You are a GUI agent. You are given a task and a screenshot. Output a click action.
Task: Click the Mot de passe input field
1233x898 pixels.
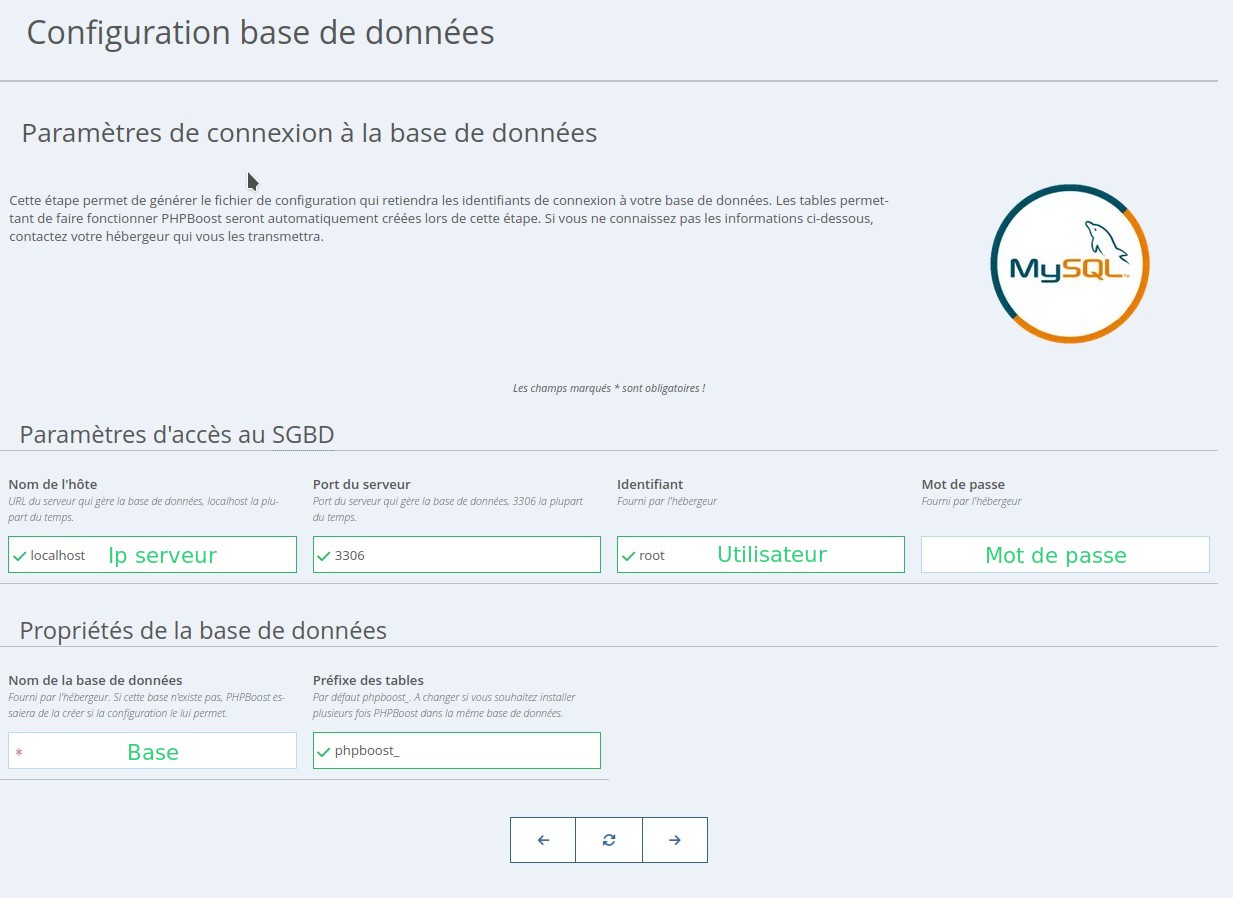coord(1064,554)
